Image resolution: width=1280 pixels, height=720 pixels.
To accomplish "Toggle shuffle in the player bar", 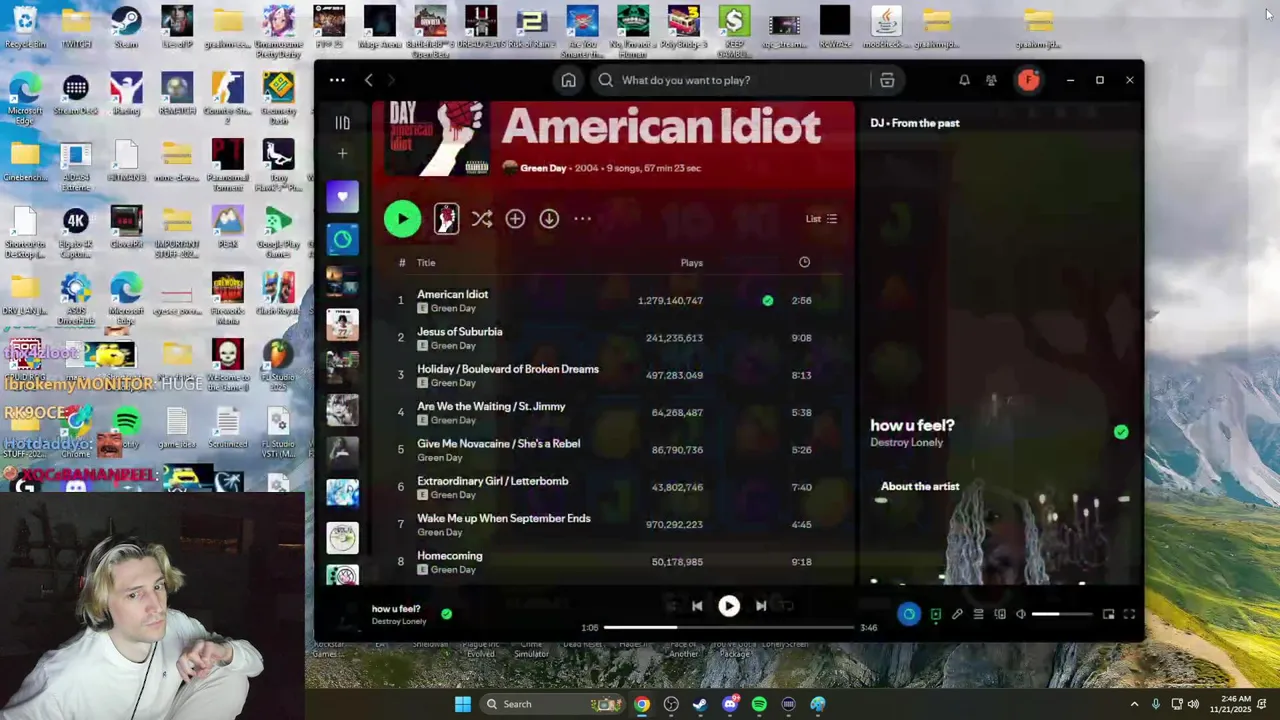I will (x=671, y=606).
